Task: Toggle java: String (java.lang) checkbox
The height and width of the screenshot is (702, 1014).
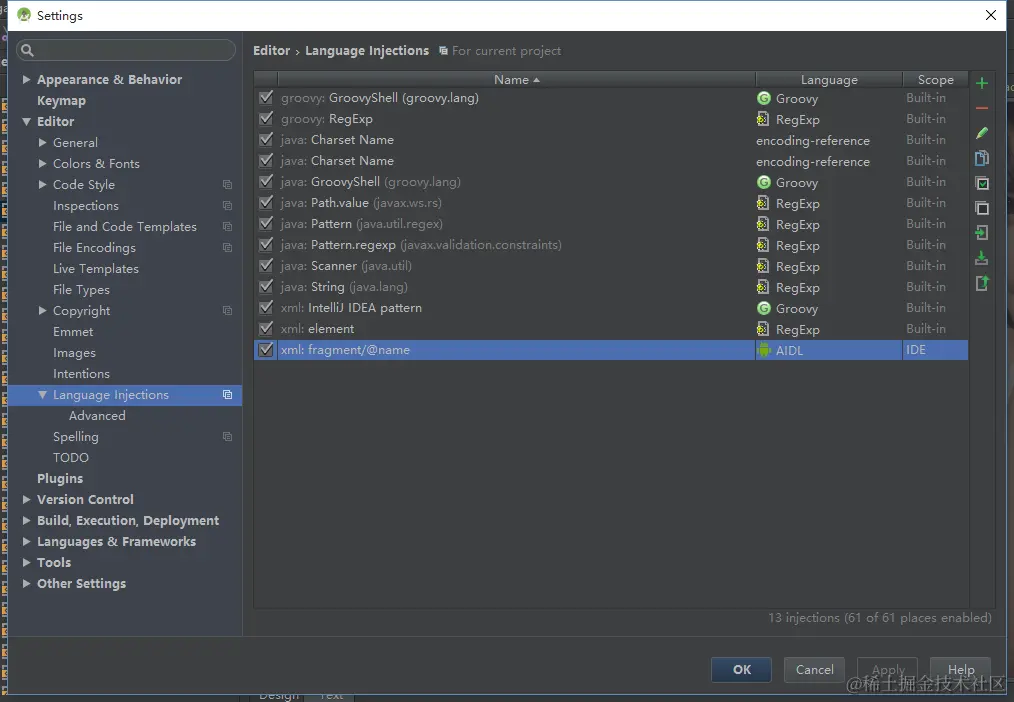Action: (x=266, y=287)
